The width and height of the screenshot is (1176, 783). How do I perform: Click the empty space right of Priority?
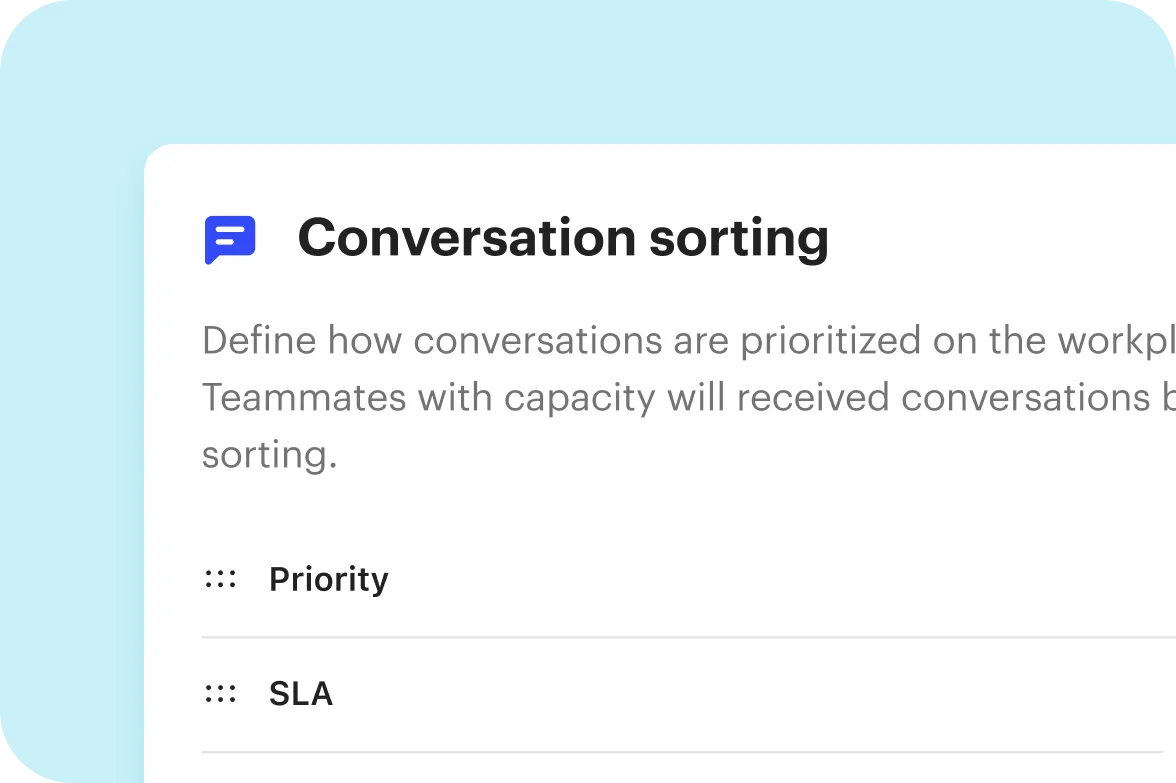click(x=780, y=580)
